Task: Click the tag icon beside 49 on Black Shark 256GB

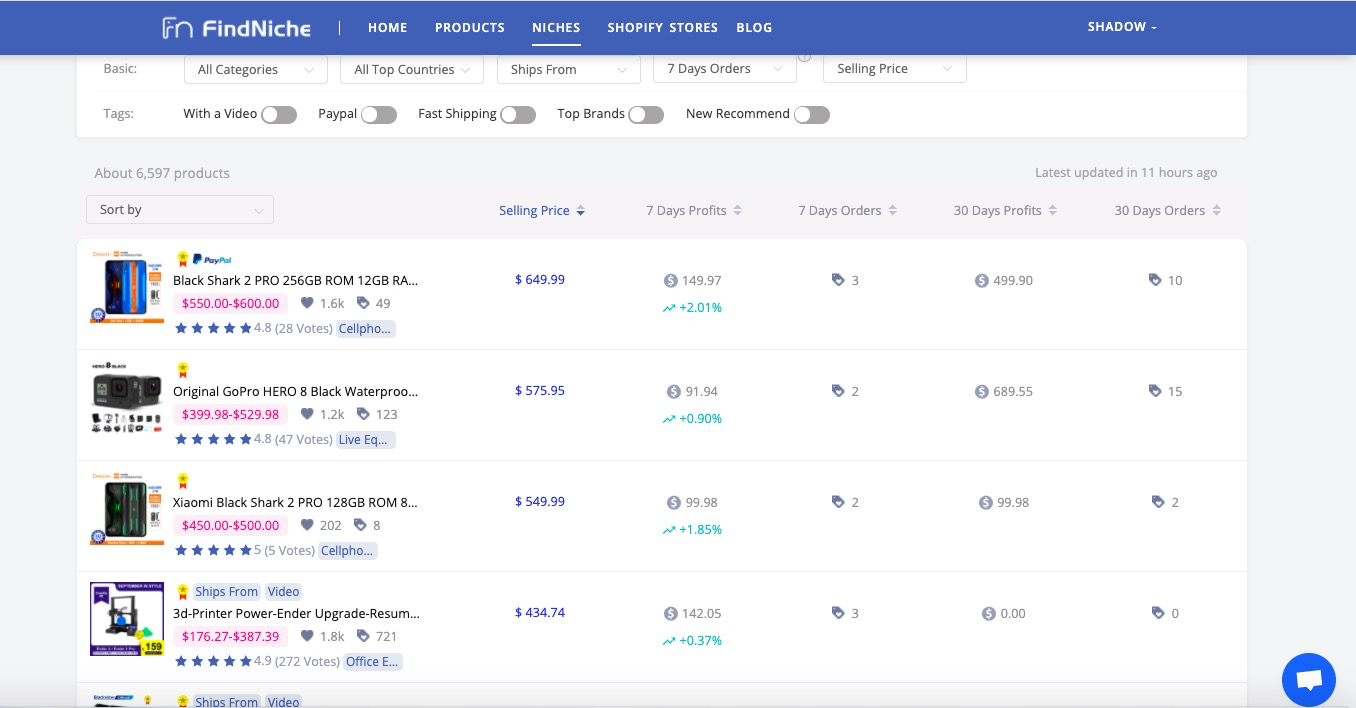Action: click(x=363, y=303)
